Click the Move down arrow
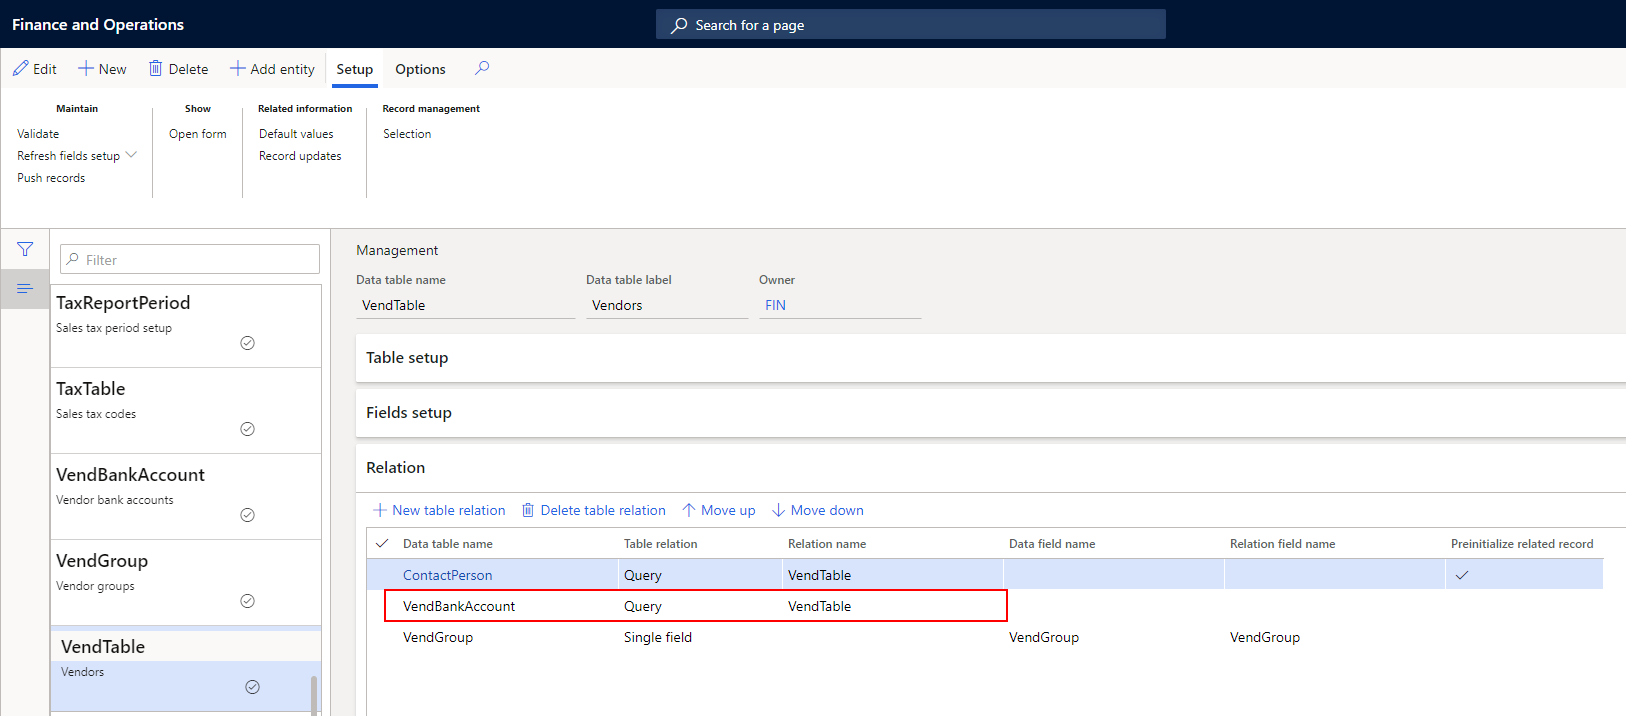The width and height of the screenshot is (1626, 716). (778, 510)
